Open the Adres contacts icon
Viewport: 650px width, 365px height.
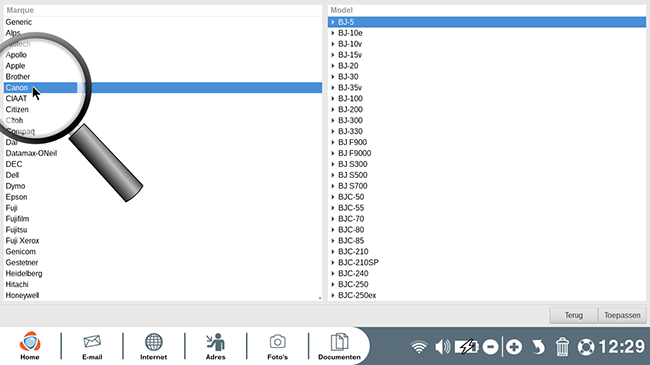coord(216,346)
